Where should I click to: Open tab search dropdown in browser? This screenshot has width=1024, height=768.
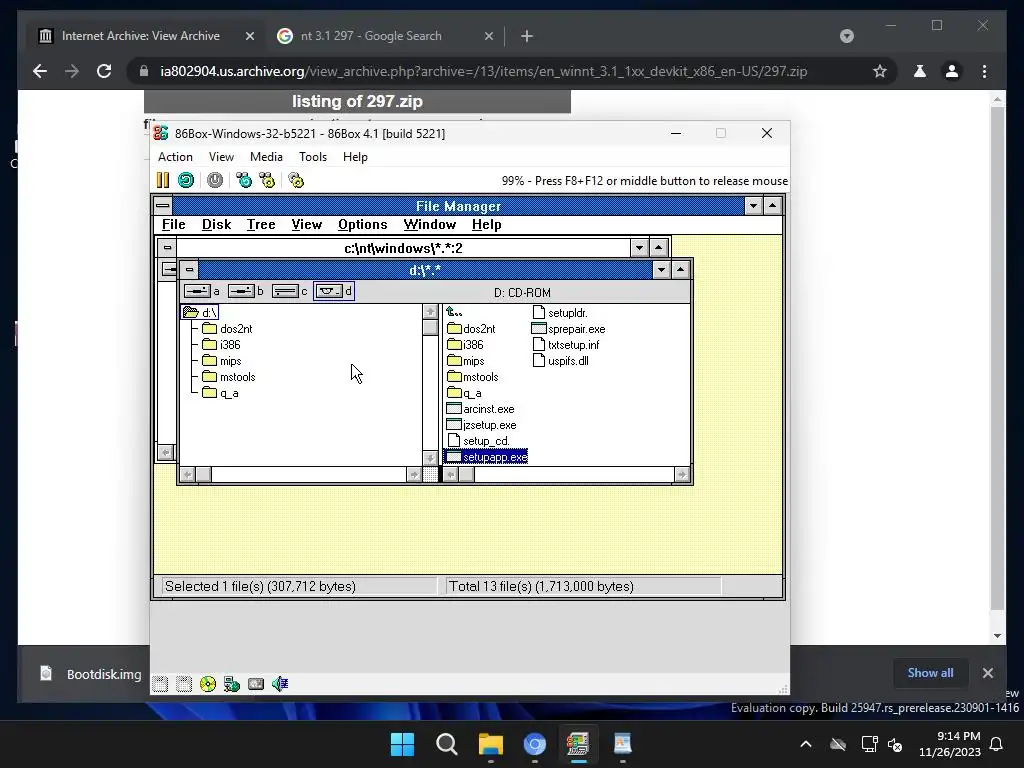point(846,36)
